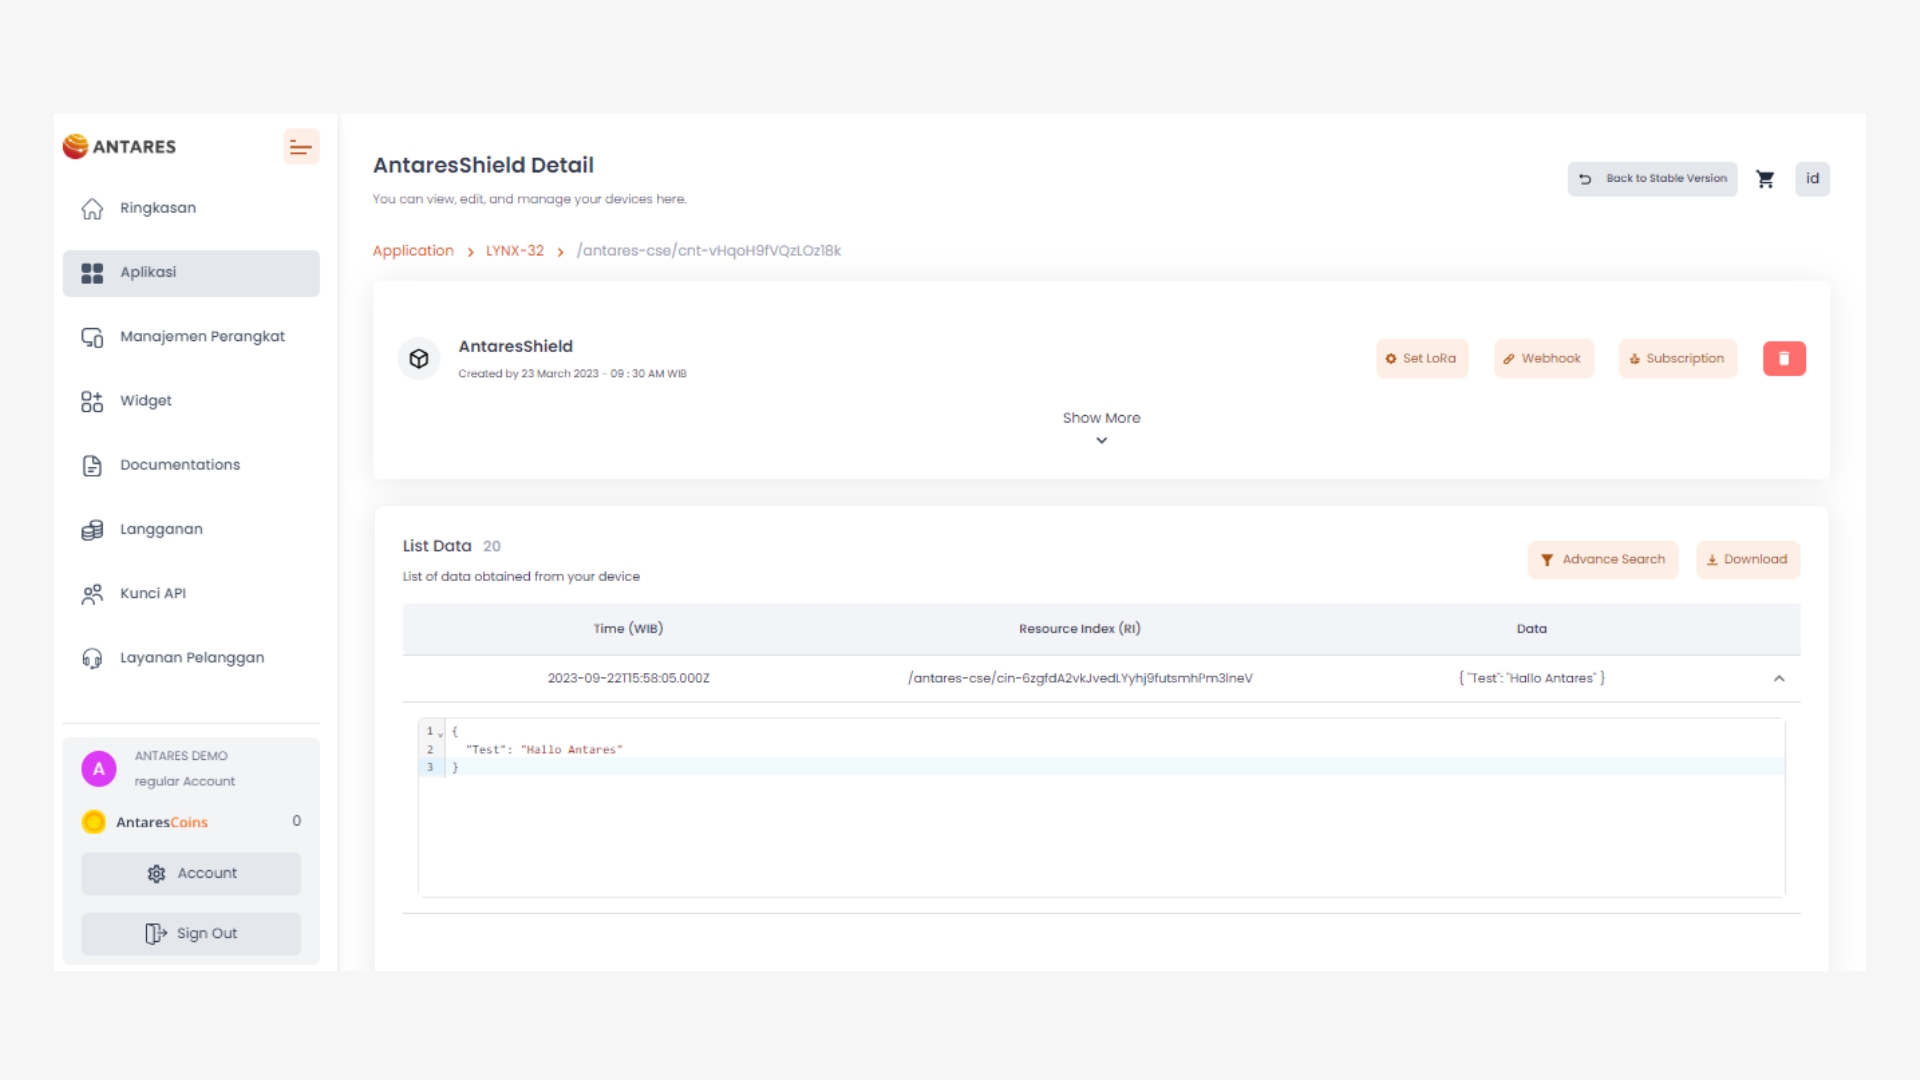Open Langganan subscription menu
The width and height of the screenshot is (1920, 1080).
[191, 529]
